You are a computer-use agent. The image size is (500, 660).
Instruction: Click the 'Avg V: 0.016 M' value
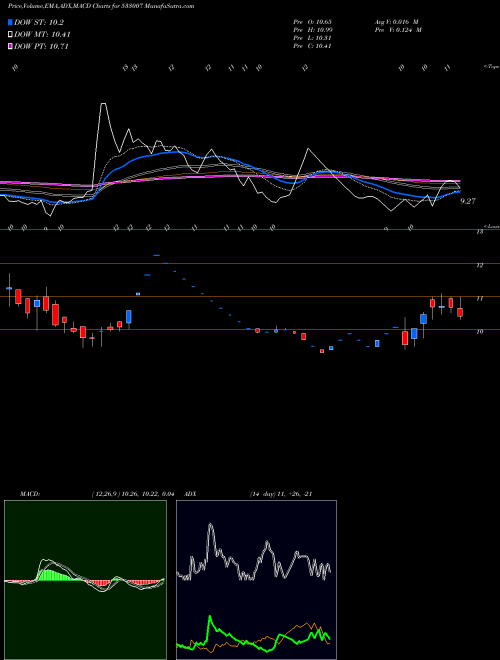point(396,22)
